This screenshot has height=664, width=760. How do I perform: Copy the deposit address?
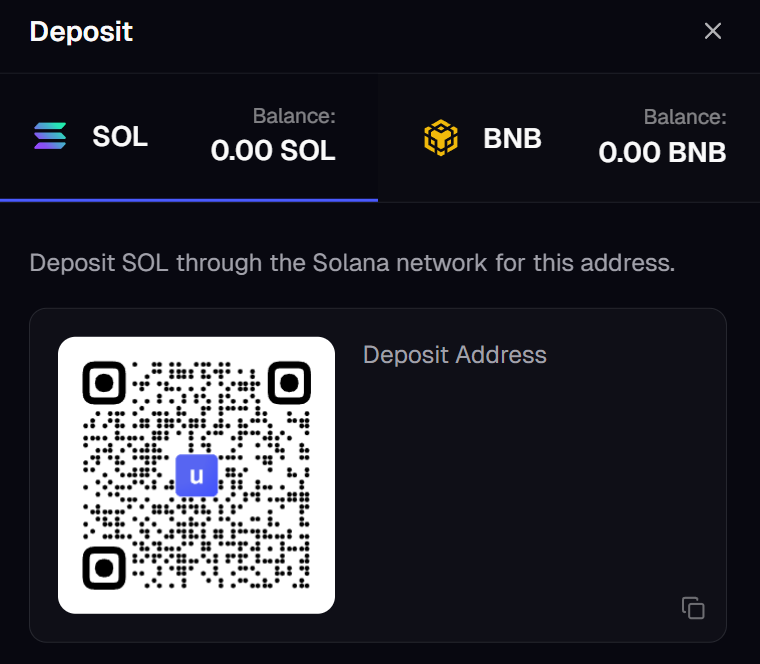[x=693, y=607]
